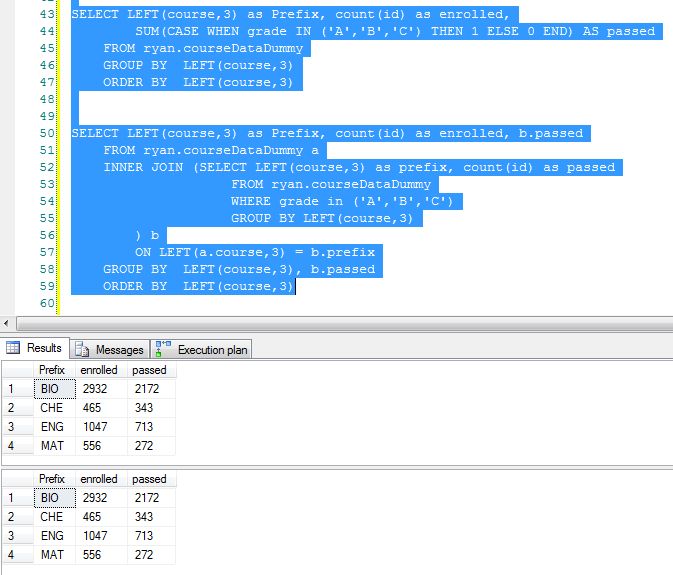Click 272 passed value in first grid
Image resolution: width=673 pixels, height=575 pixels.
point(151,446)
